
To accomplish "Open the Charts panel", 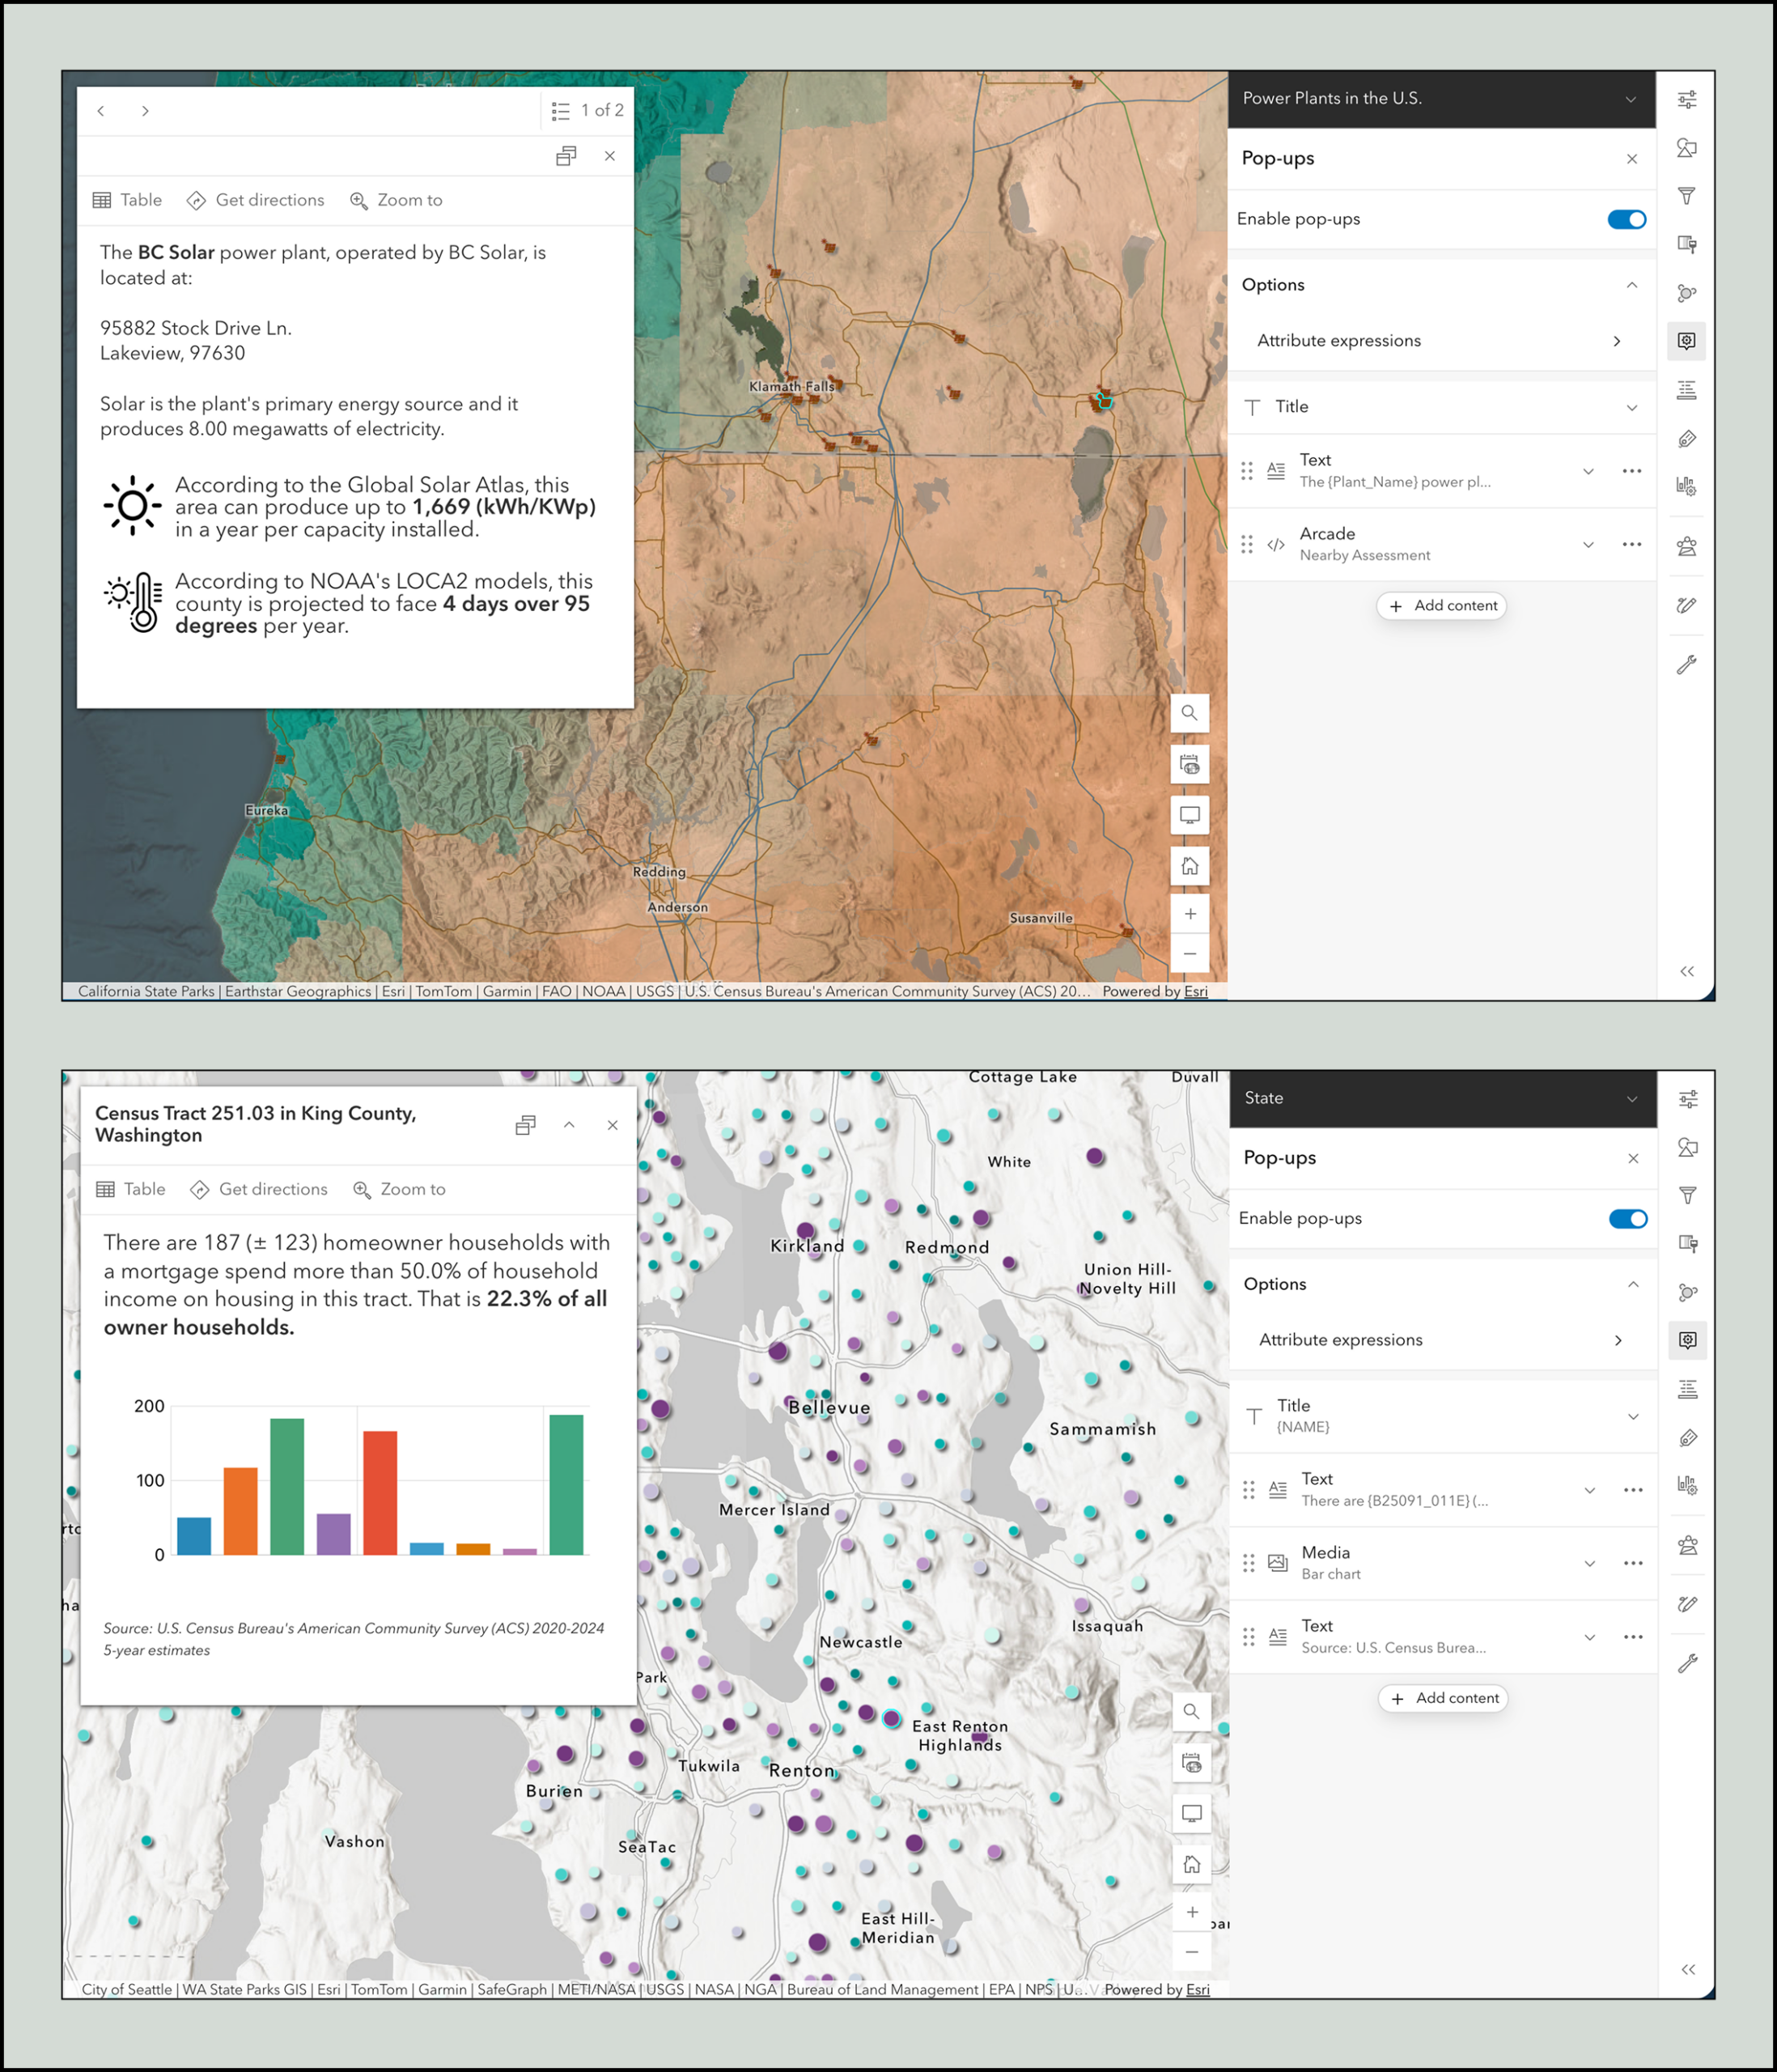I will pos(1687,486).
